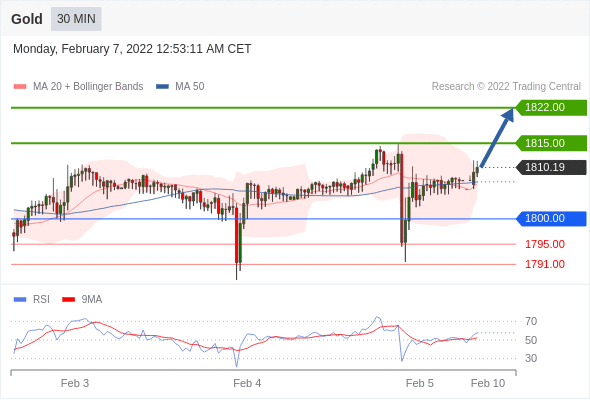Viewport: 590px width, 400px height.
Task: Click the RSI 70 level label
Action: [531, 321]
